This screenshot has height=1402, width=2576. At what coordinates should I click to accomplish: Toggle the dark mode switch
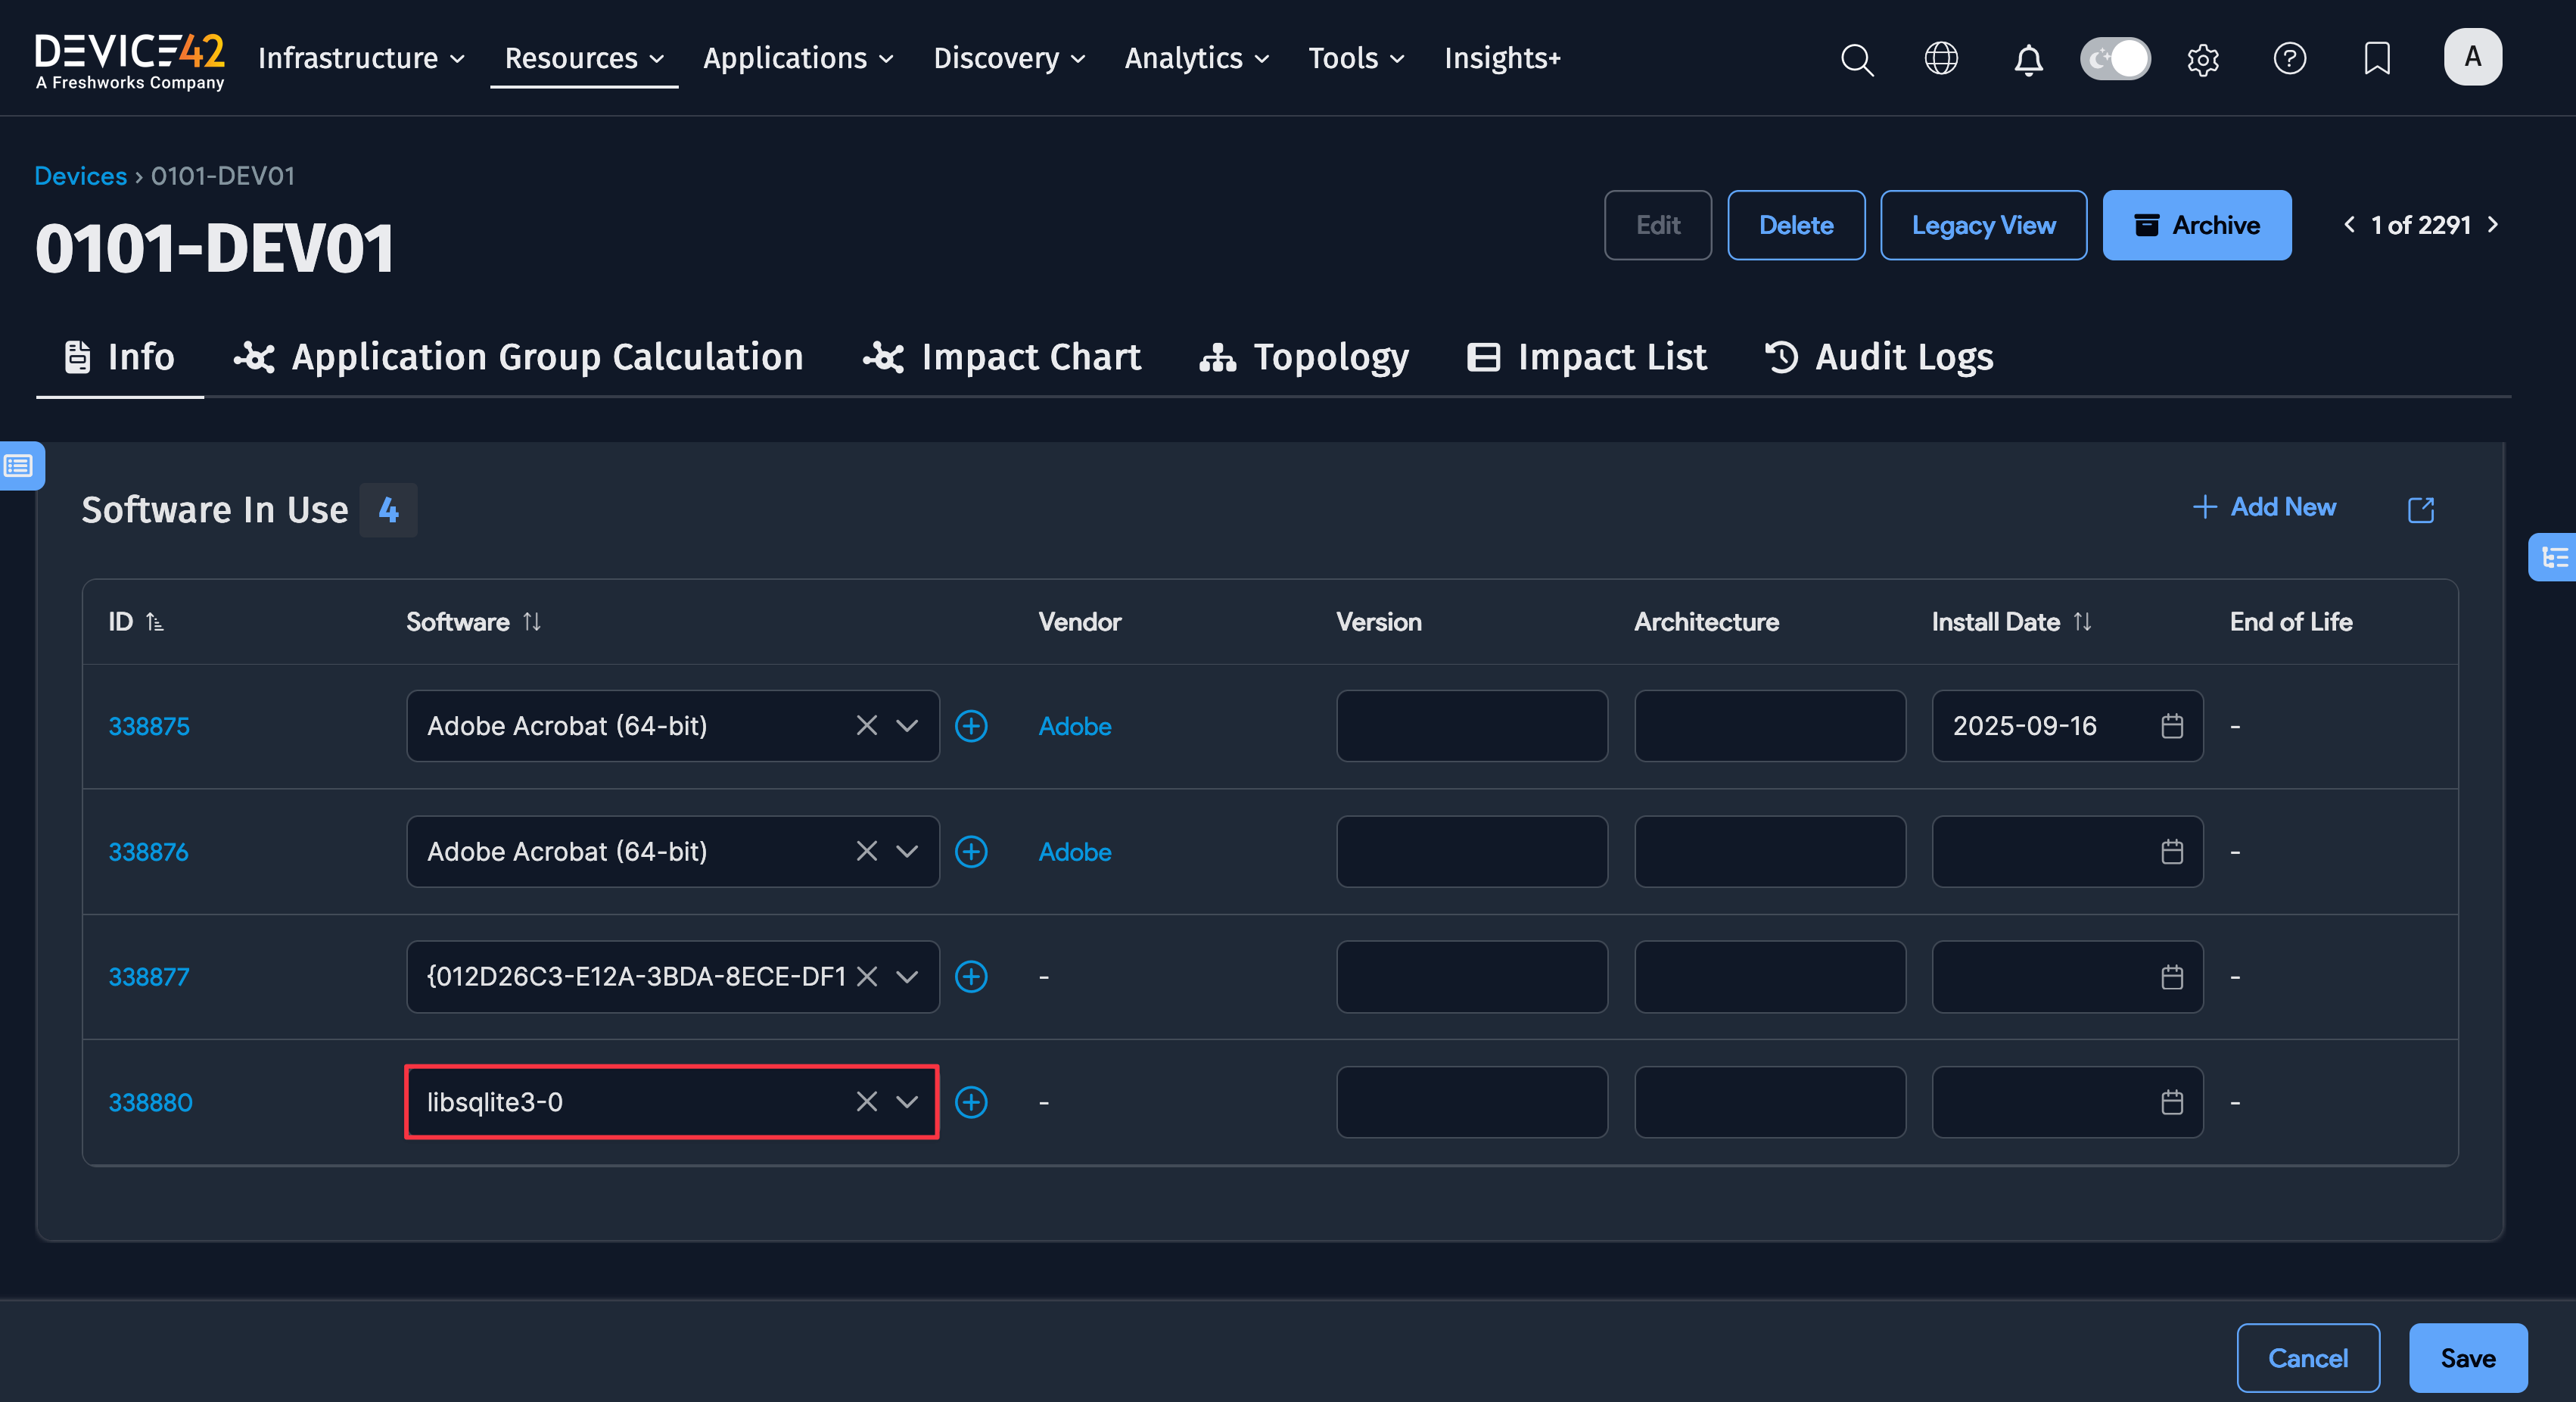[2115, 58]
